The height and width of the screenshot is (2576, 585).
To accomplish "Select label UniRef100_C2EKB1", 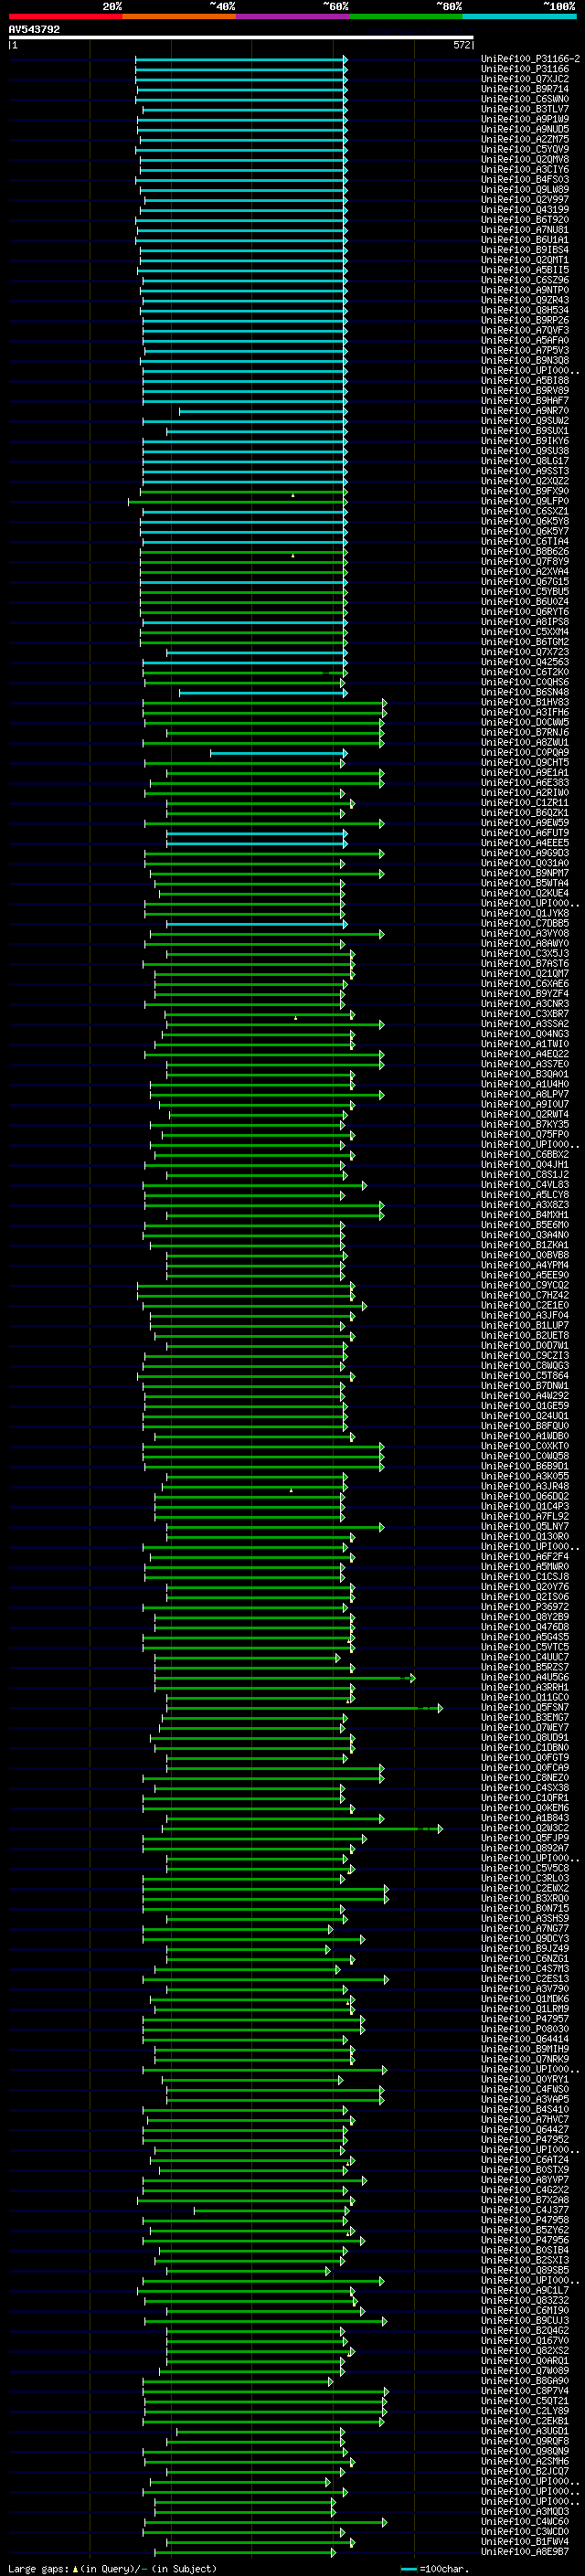I will point(525,2421).
